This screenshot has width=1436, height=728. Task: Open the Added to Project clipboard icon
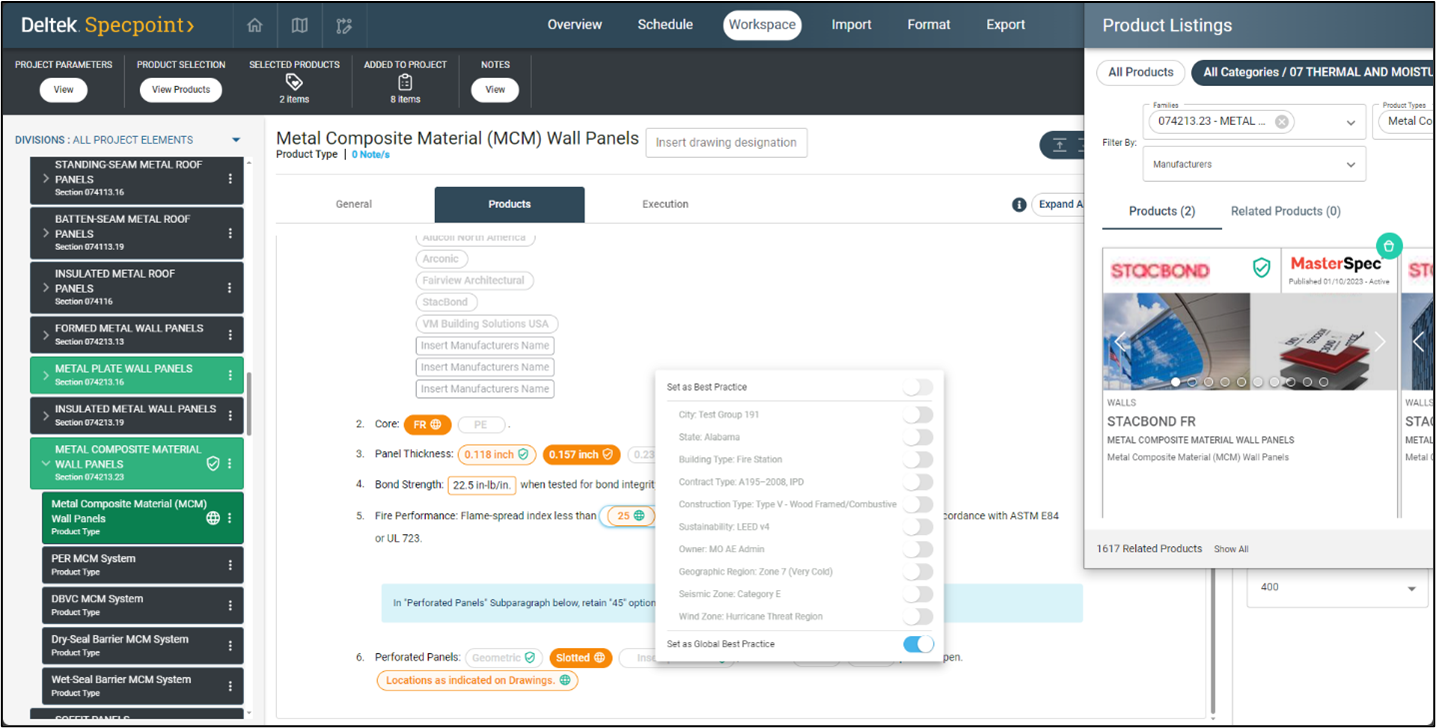[405, 82]
